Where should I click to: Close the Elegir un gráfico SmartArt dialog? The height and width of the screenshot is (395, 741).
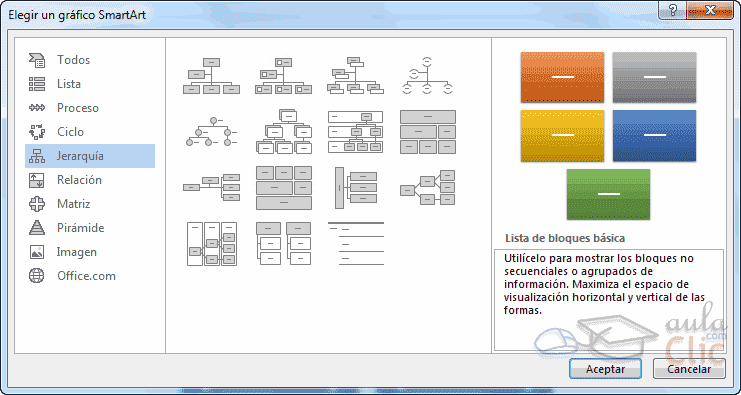coord(709,10)
